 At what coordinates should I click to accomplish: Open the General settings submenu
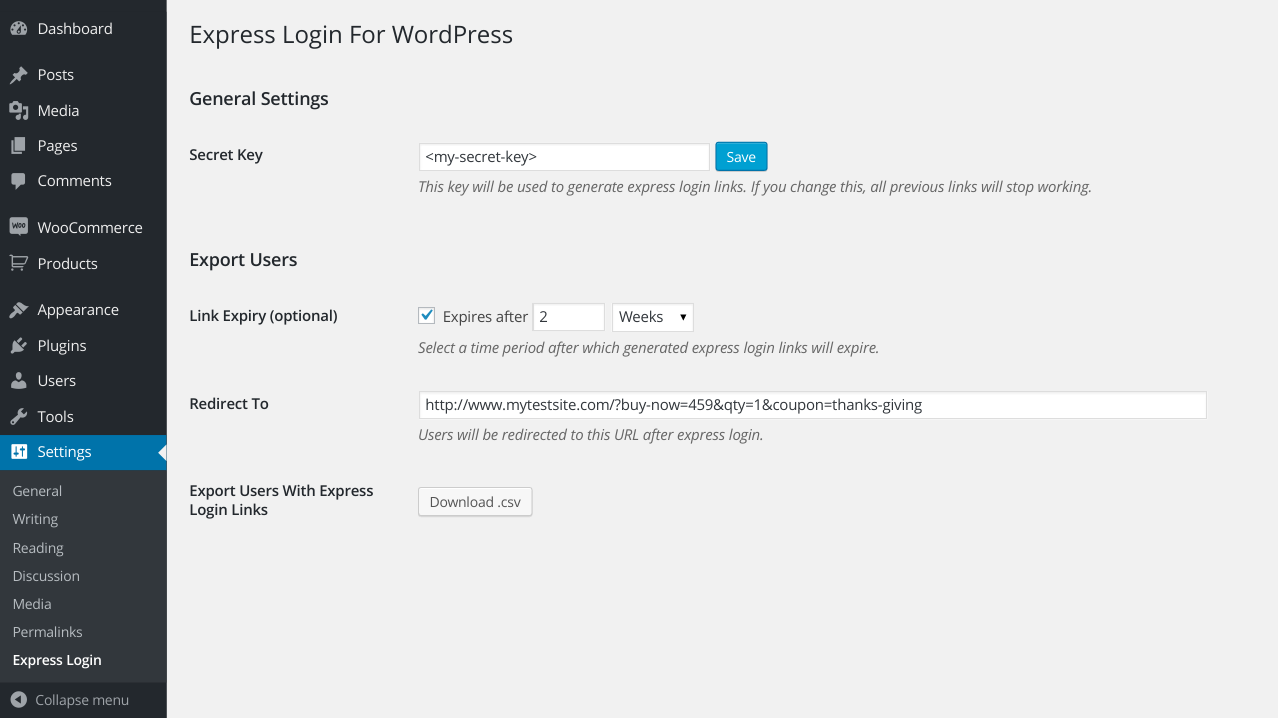pyautogui.click(x=37, y=491)
